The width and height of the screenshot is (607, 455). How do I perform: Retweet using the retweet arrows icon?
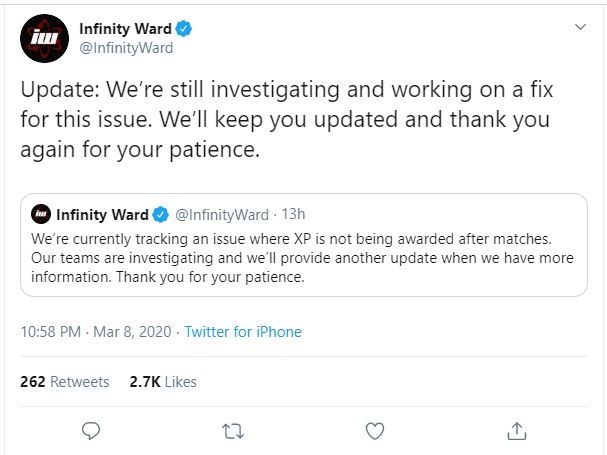[x=233, y=431]
